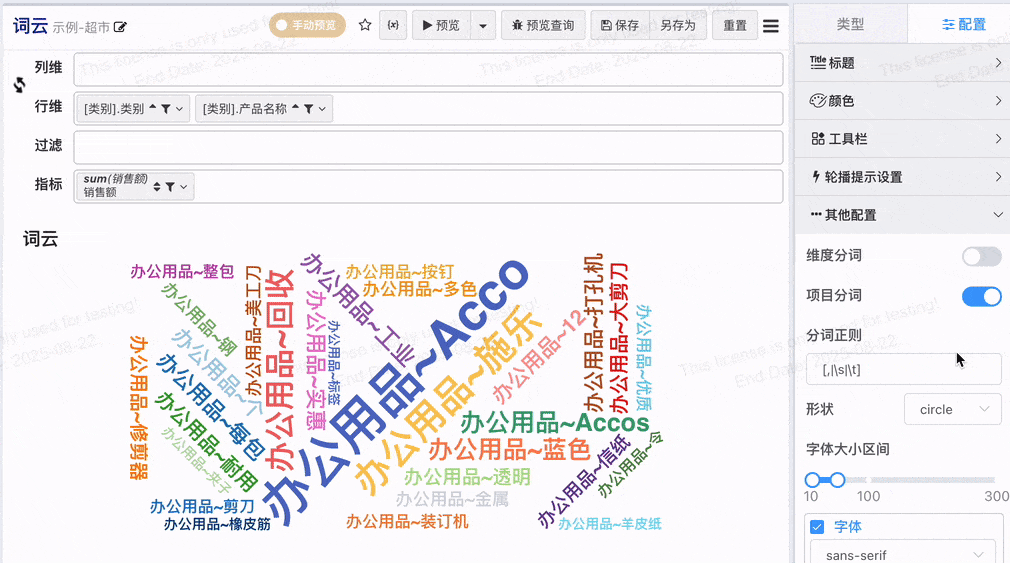Click the slider mark label 100
Screen dimensions: 1010x563
[868, 496]
